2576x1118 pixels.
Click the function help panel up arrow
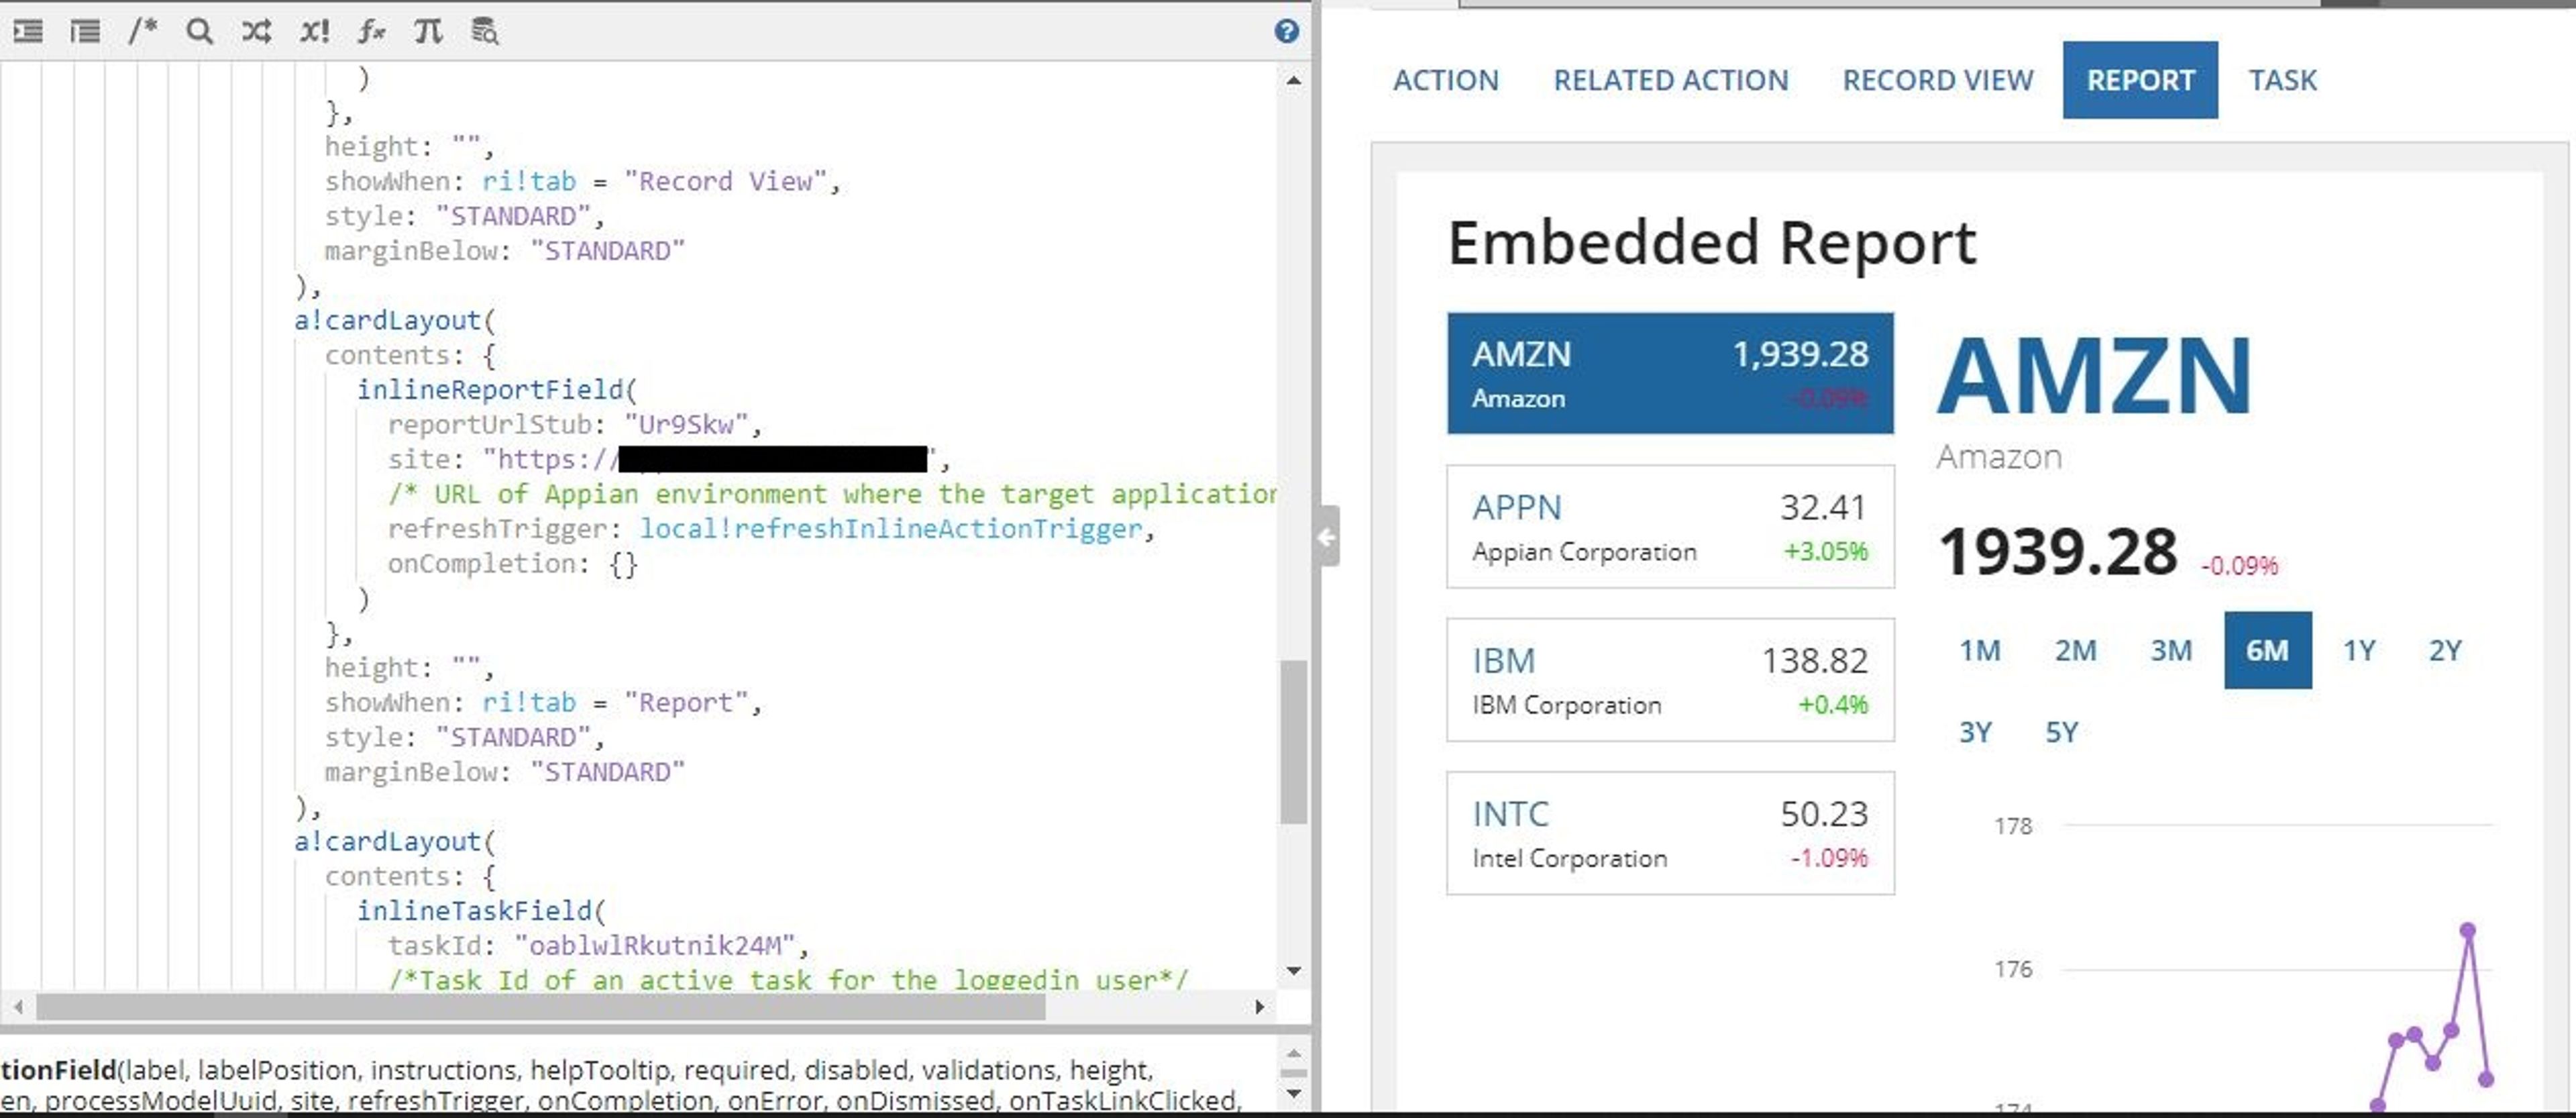(x=1294, y=1054)
